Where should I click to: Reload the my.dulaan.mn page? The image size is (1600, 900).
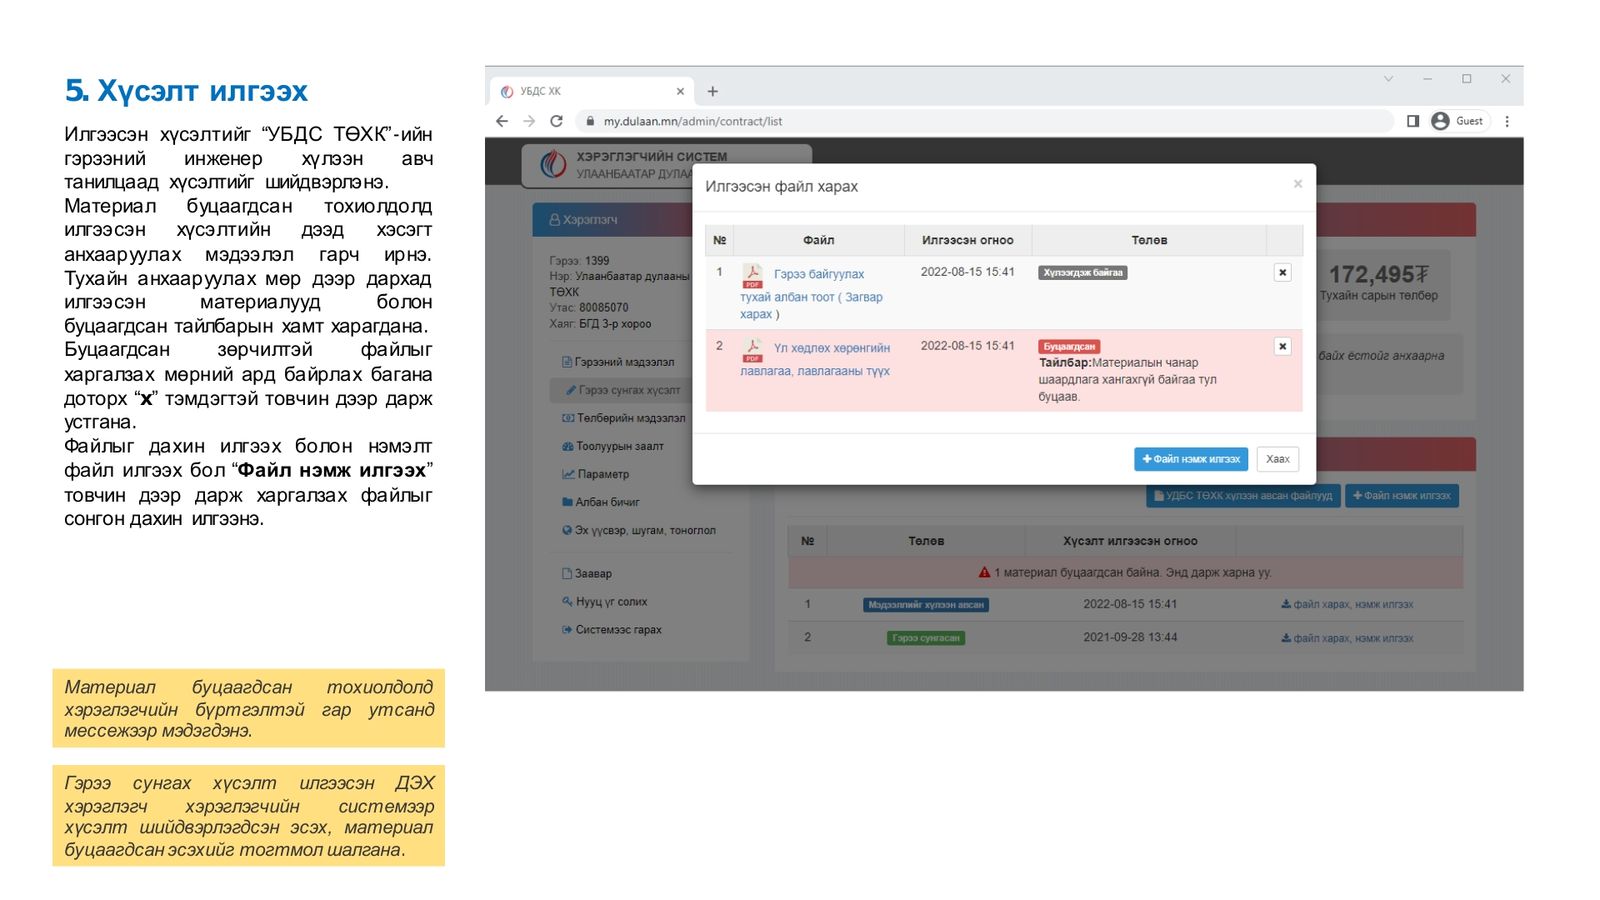[x=556, y=121]
